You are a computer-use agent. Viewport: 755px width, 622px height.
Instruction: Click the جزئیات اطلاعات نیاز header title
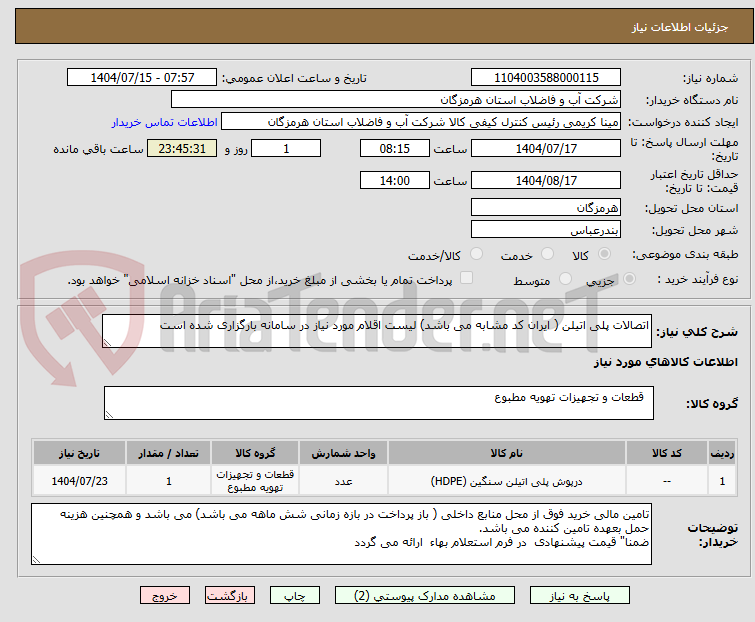(x=680, y=27)
